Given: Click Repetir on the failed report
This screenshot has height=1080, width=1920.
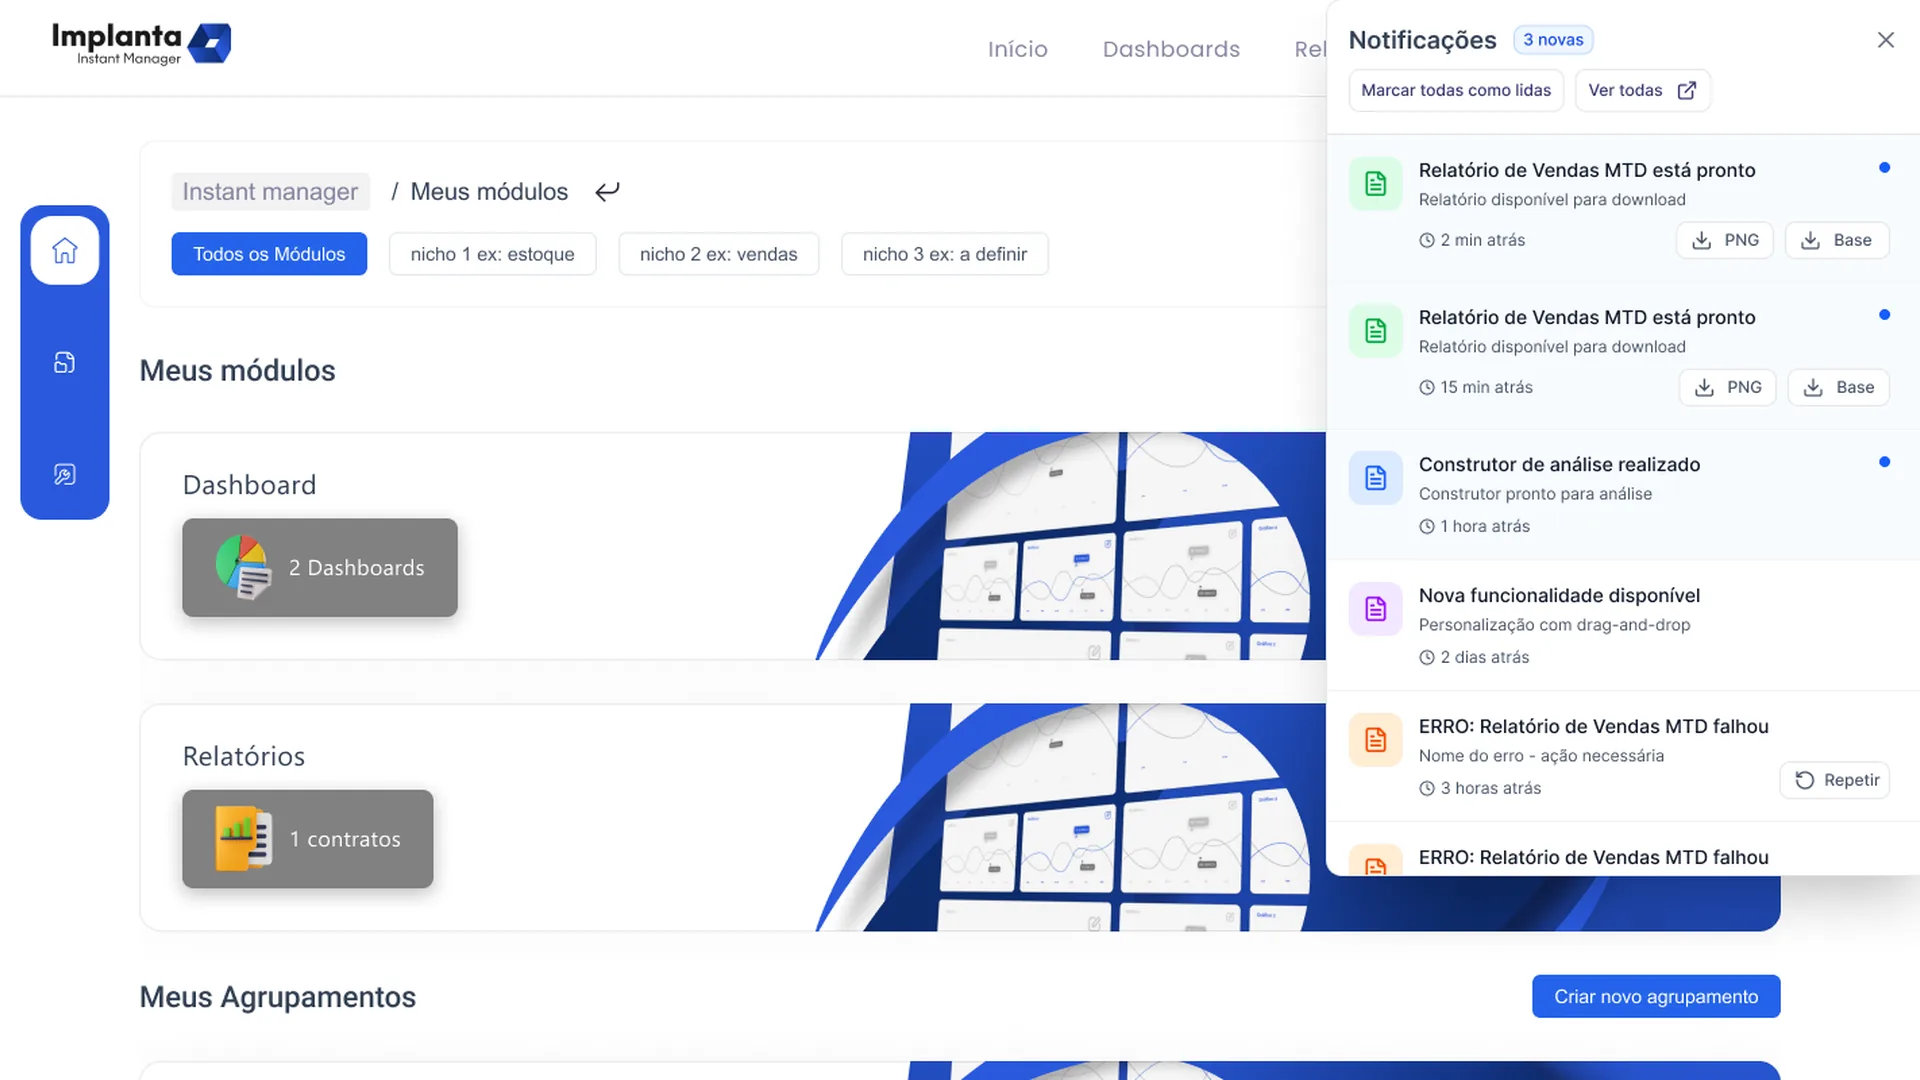Looking at the screenshot, I should [1834, 780].
